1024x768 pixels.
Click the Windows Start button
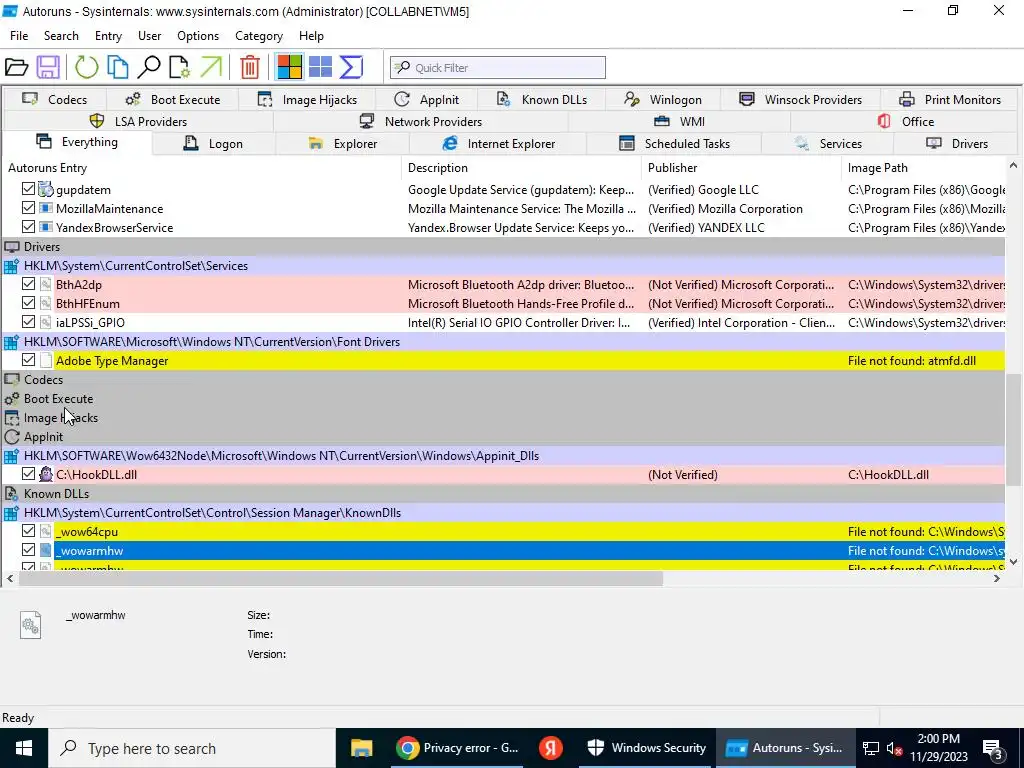24,748
